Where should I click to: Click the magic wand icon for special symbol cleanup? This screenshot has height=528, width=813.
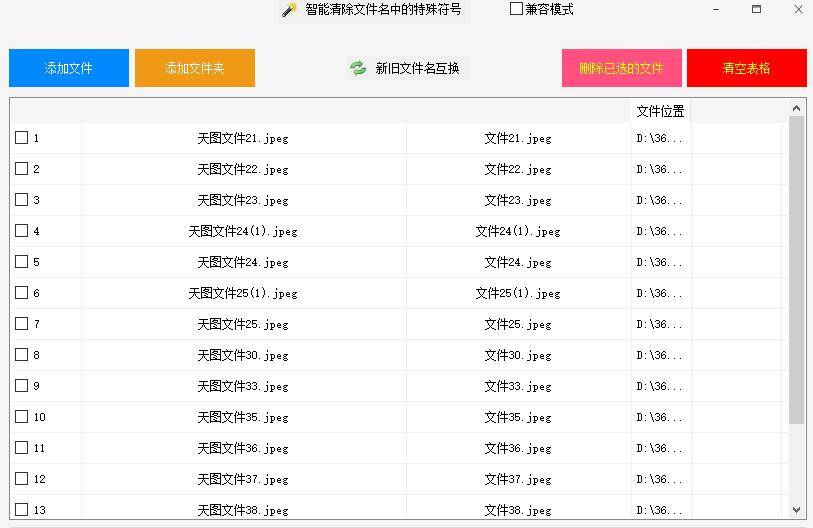coord(289,9)
